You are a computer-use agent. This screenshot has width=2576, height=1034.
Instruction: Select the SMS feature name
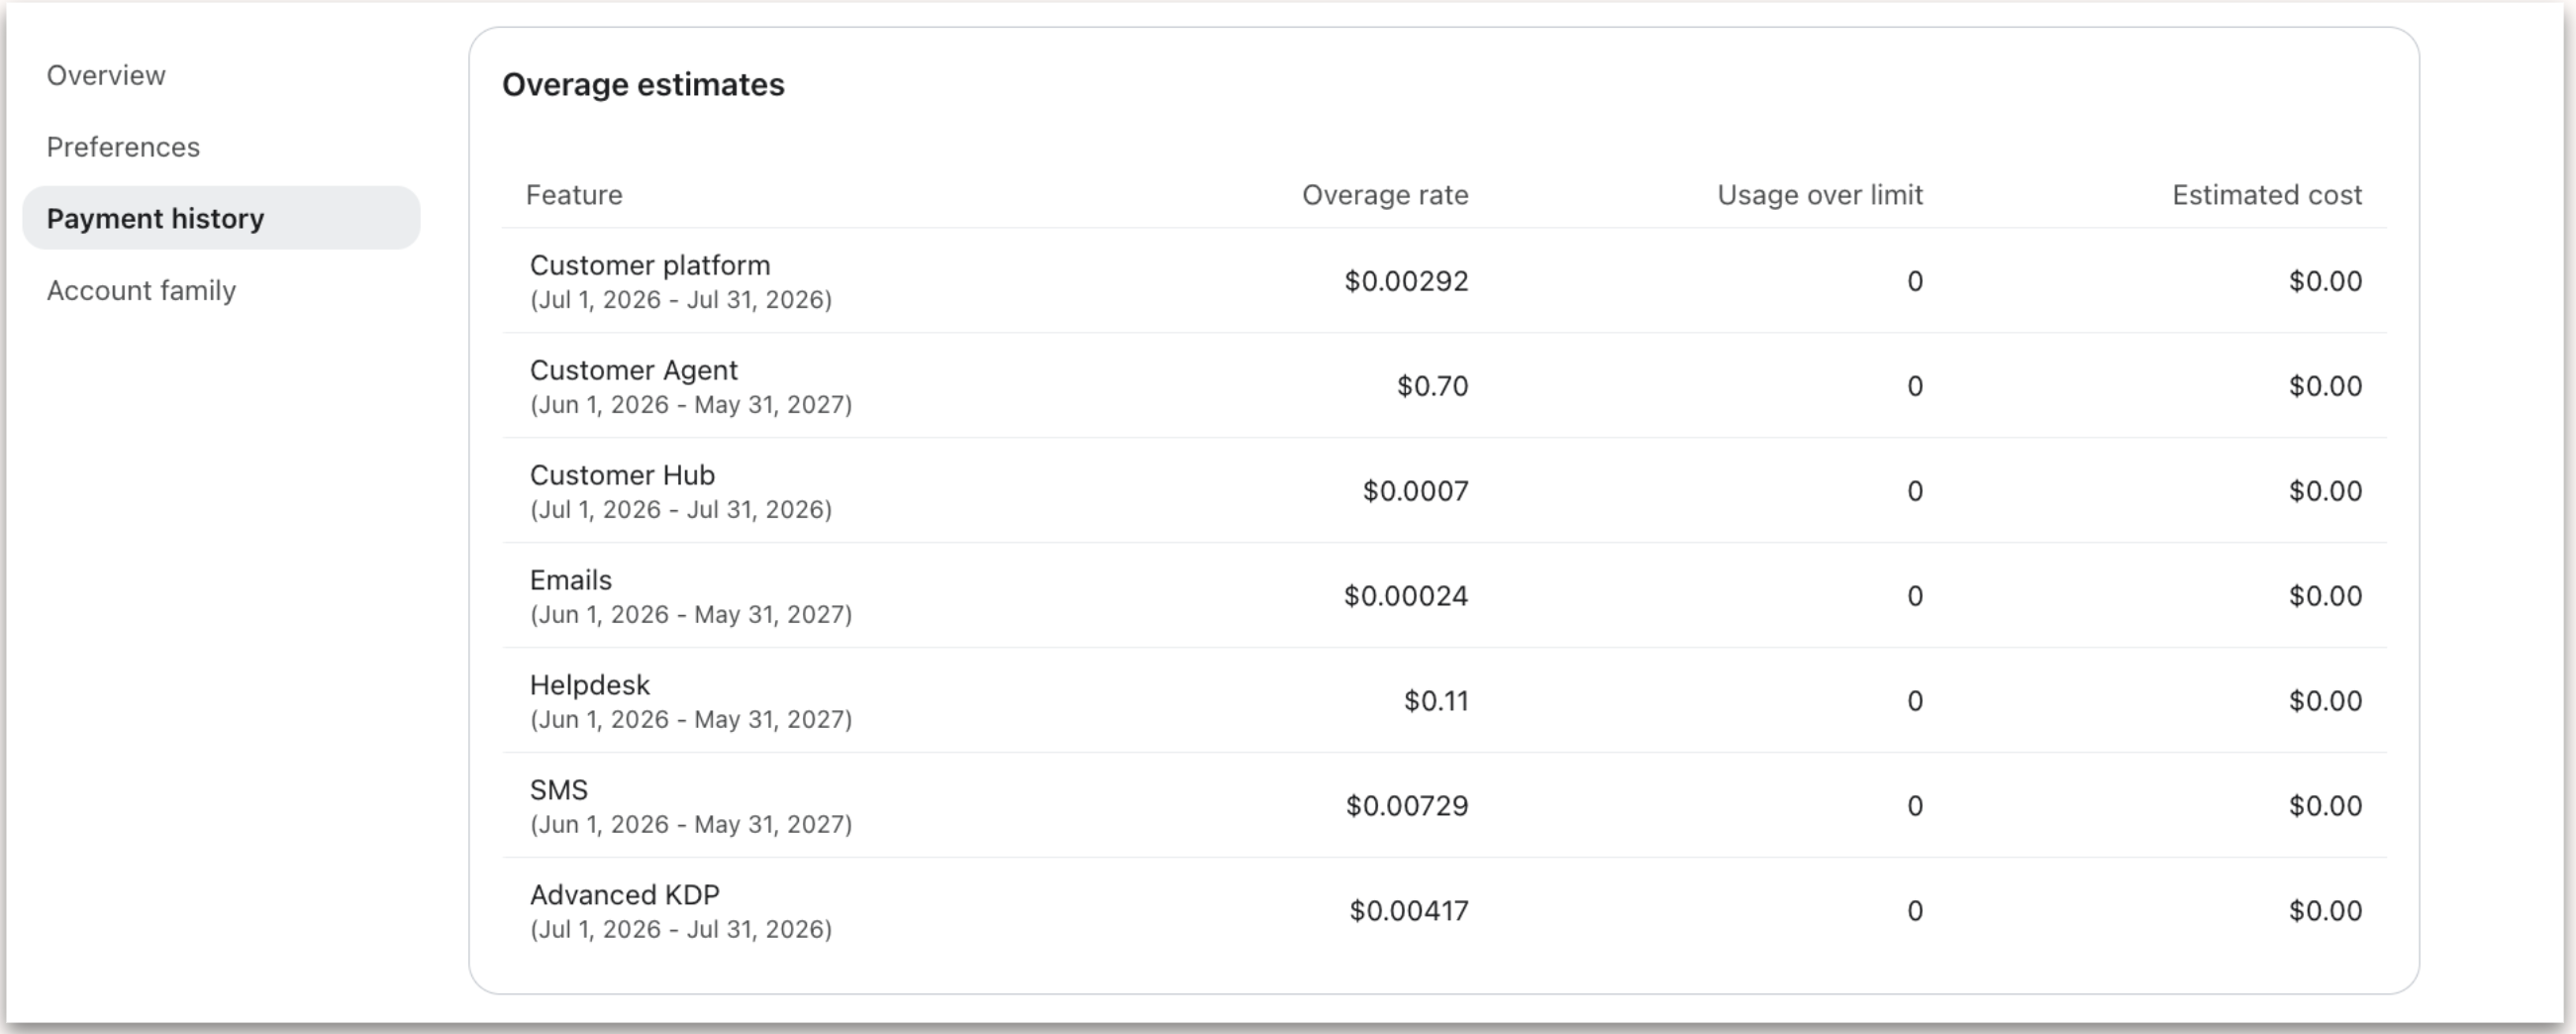coord(558,790)
